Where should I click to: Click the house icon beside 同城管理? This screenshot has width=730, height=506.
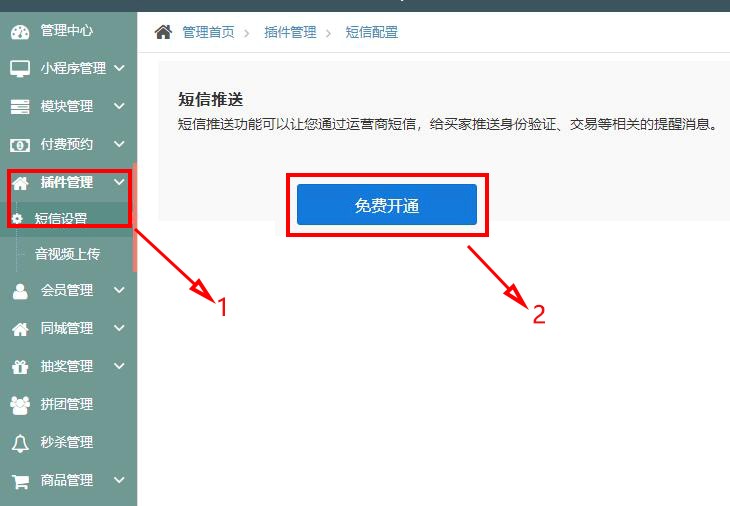tap(20, 329)
